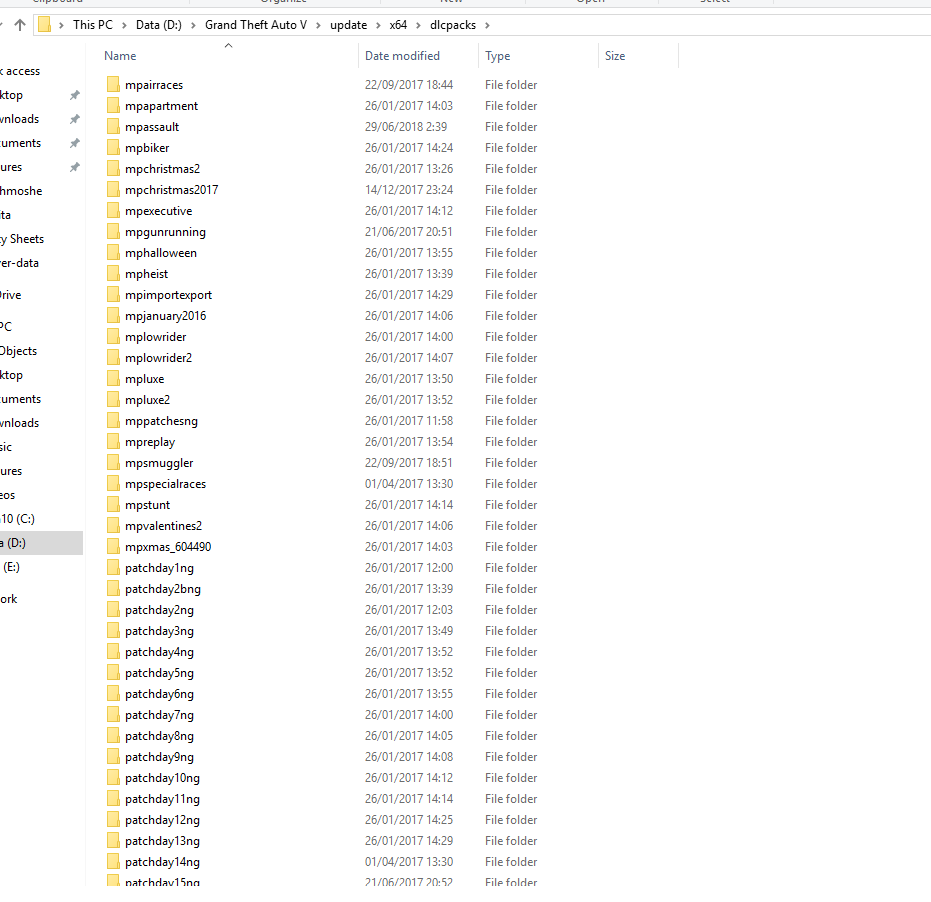This screenshot has width=931, height=902.
Task: Expand chevron after Data (D:) in path
Action: [193, 26]
